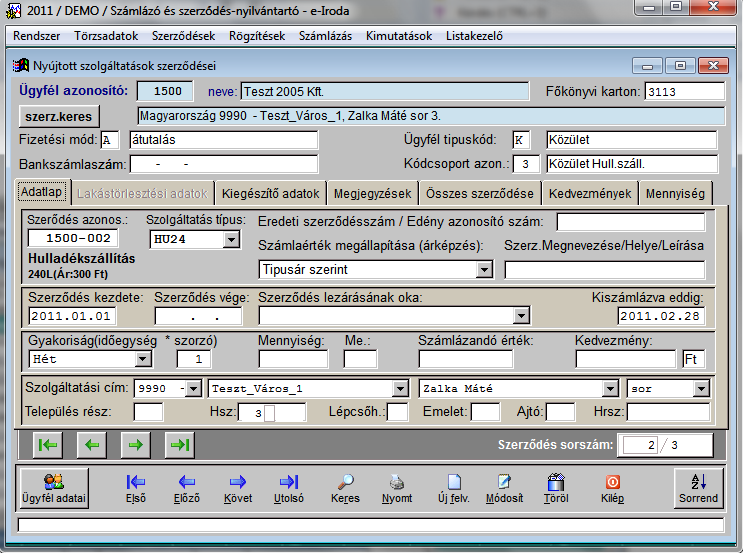Open the Szerződés lezárásának oka dropdown
The width and height of the screenshot is (743, 553).
coord(521,316)
